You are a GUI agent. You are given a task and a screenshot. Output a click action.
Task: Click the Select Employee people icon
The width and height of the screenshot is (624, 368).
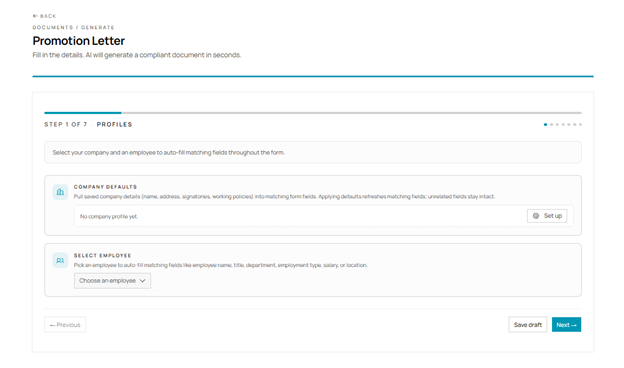[x=60, y=261]
